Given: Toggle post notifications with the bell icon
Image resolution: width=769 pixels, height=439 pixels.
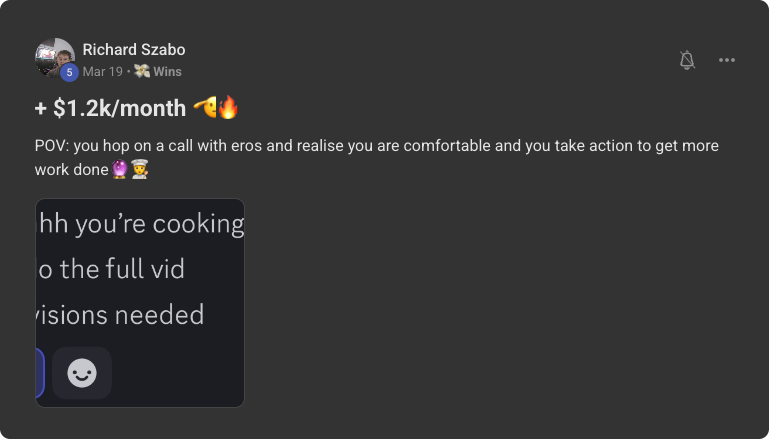Looking at the screenshot, I should tap(687, 60).
